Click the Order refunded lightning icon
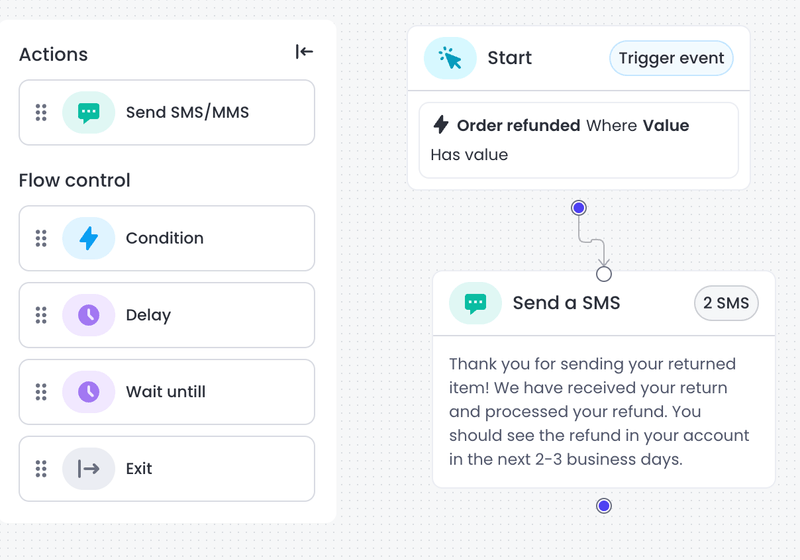Screen dimensions: 800x560 440,125
